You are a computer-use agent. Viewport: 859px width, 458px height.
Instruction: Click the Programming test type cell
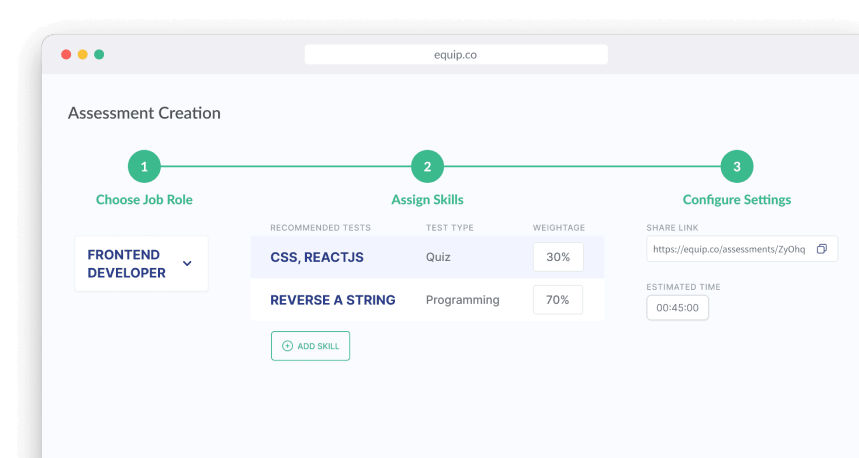tap(462, 300)
